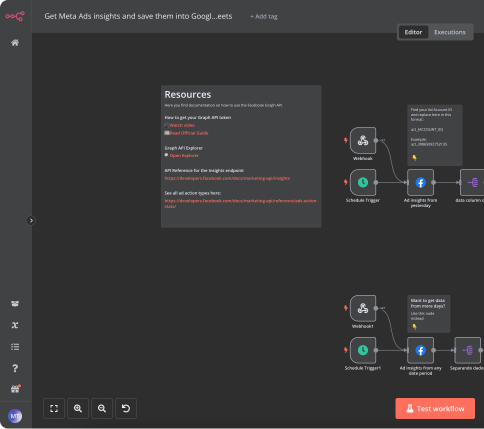484x429 pixels.
Task: Open the Variables icon in sidebar
Action: pyautogui.click(x=15, y=325)
